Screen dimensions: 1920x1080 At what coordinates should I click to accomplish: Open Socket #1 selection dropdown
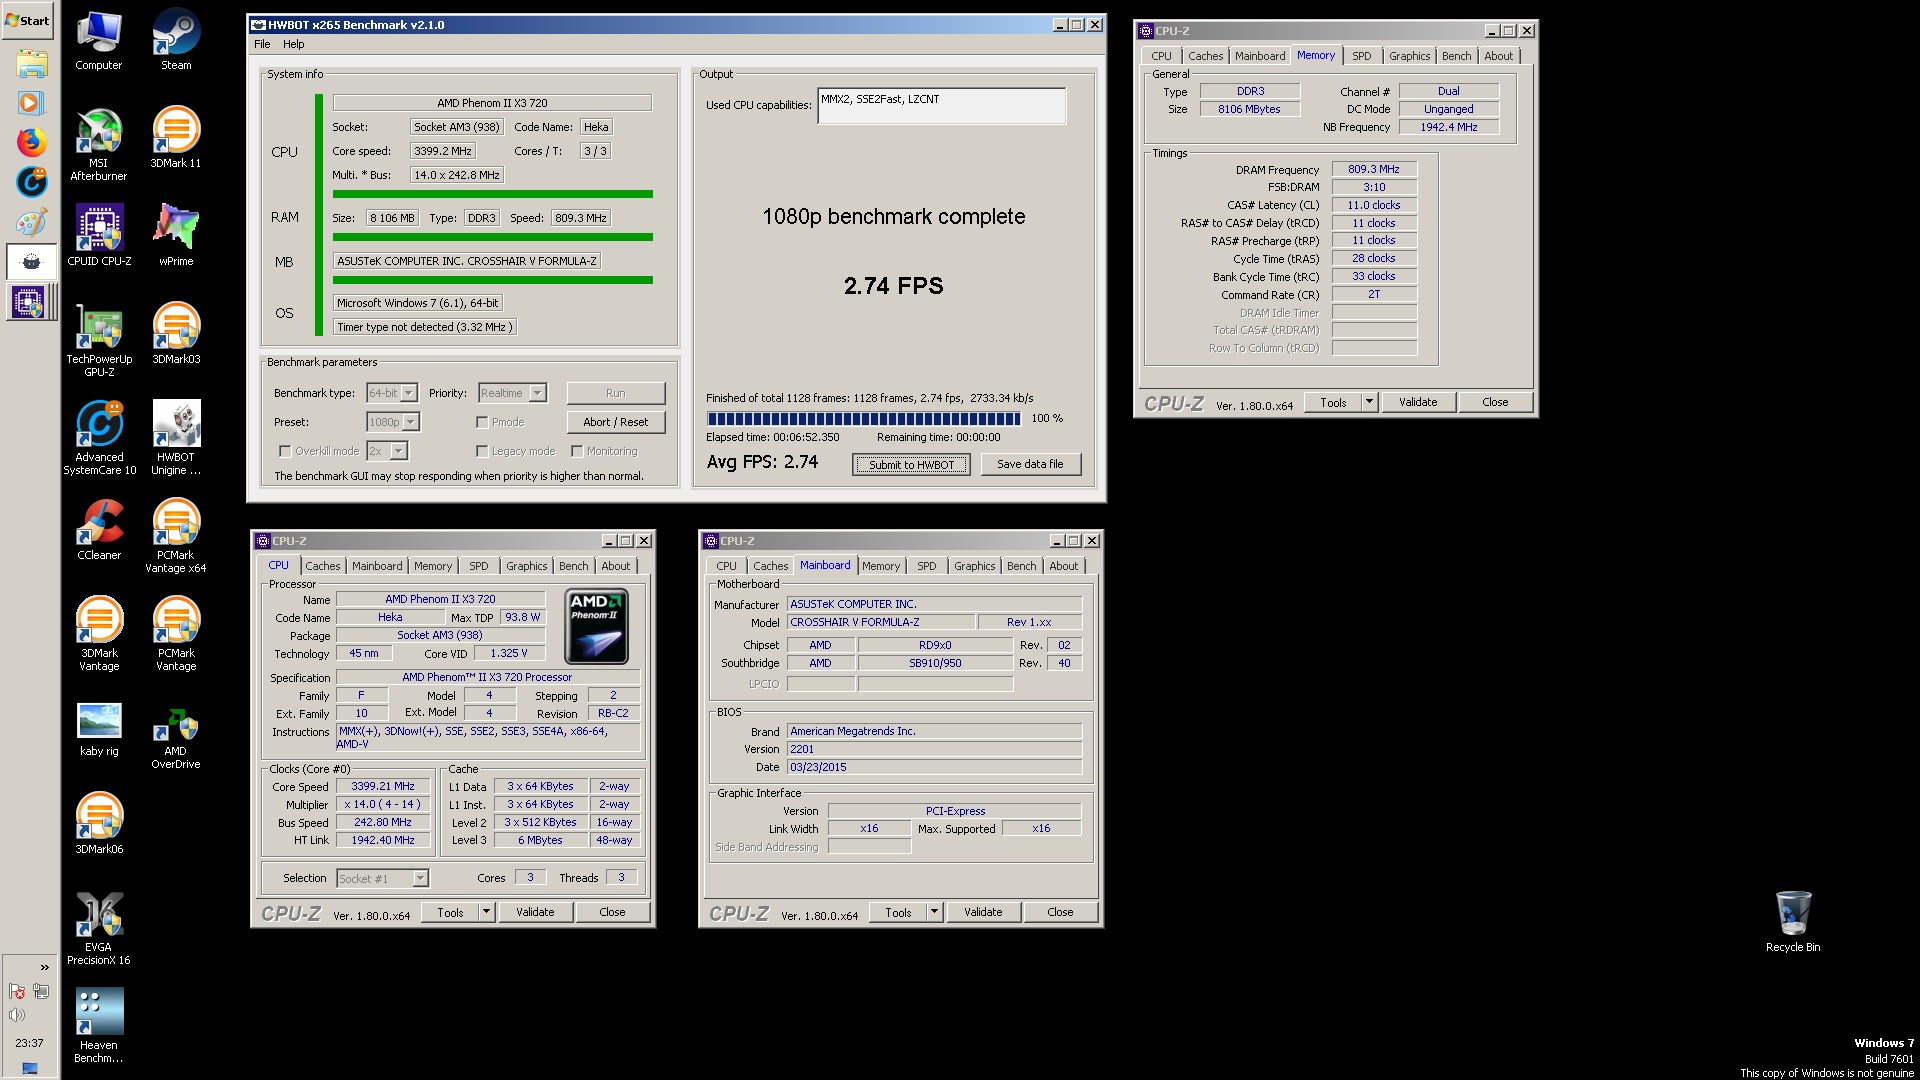click(x=382, y=878)
